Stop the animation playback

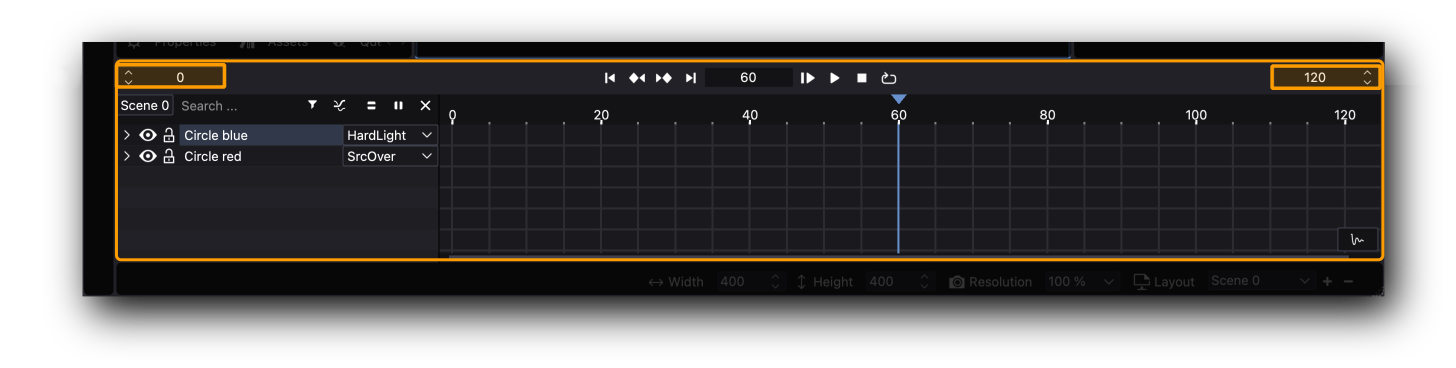click(x=862, y=78)
